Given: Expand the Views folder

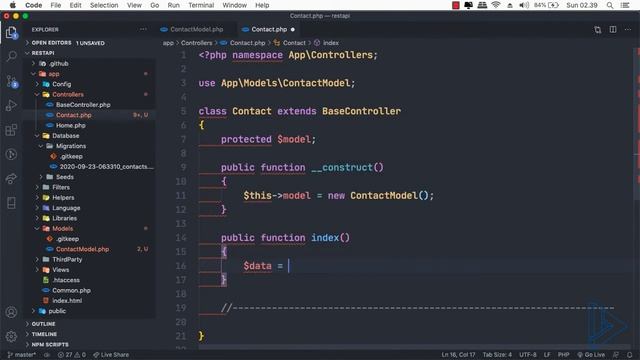Looking at the screenshot, I should [60, 270].
